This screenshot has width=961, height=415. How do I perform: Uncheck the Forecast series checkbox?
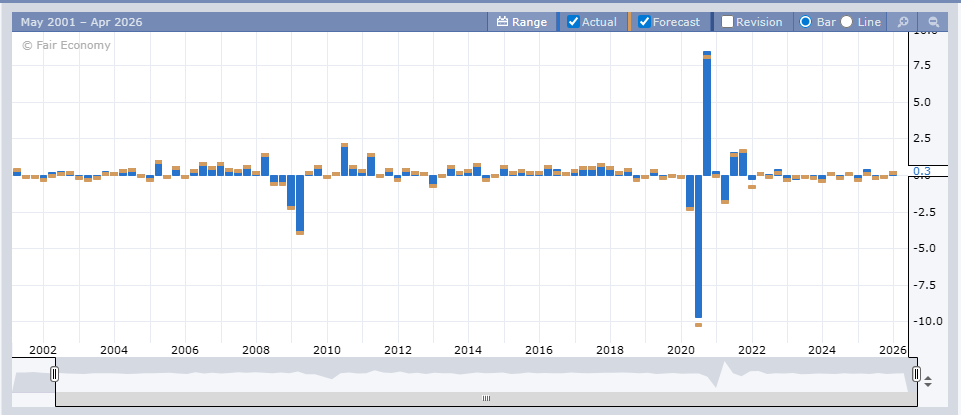[x=645, y=21]
